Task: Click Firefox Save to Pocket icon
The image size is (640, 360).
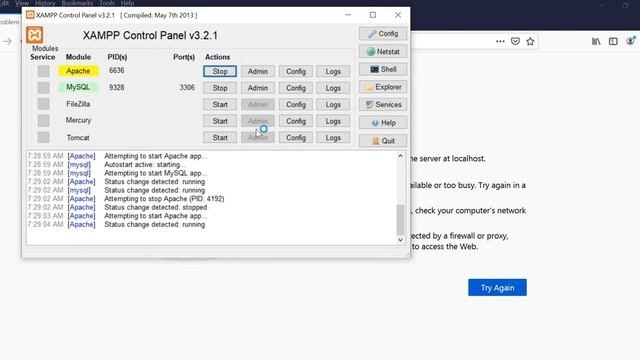Action: pyautogui.click(x=515, y=41)
